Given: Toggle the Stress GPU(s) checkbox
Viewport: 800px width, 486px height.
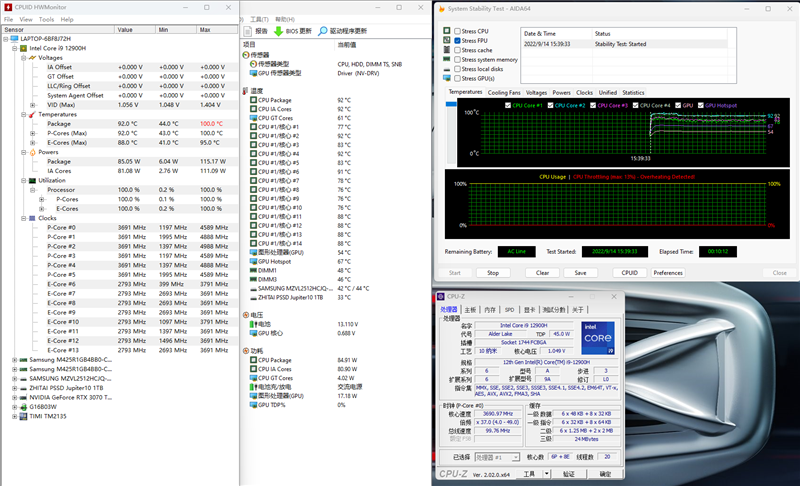Looking at the screenshot, I should (x=458, y=78).
